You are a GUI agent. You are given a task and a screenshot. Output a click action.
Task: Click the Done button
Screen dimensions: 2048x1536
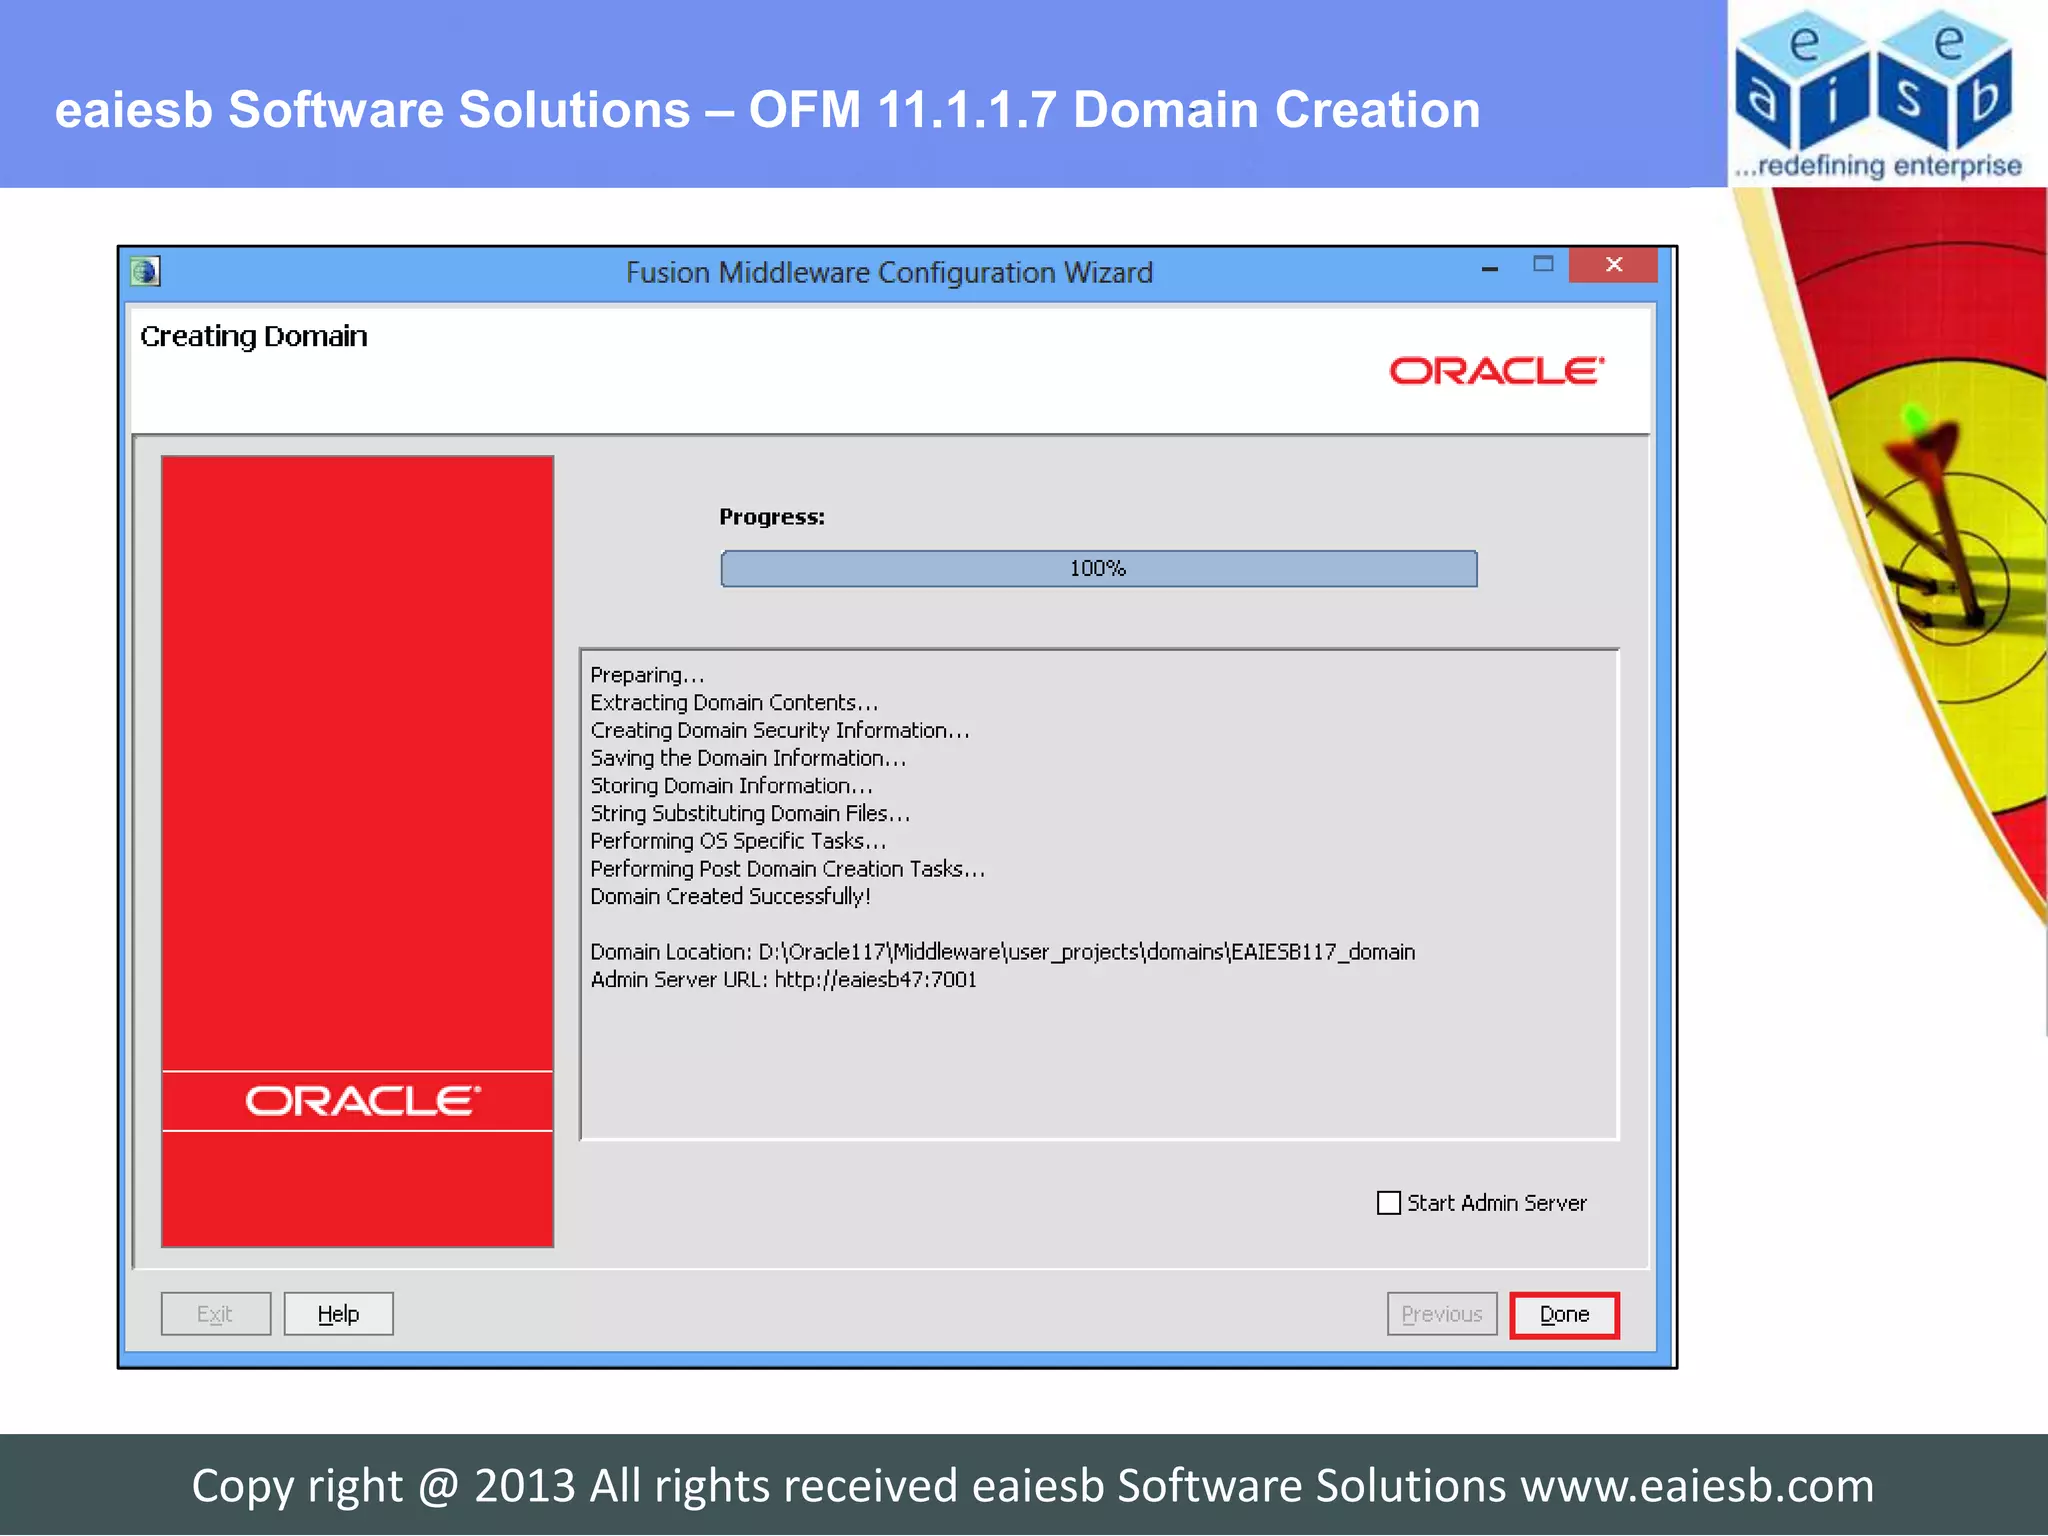(1564, 1314)
